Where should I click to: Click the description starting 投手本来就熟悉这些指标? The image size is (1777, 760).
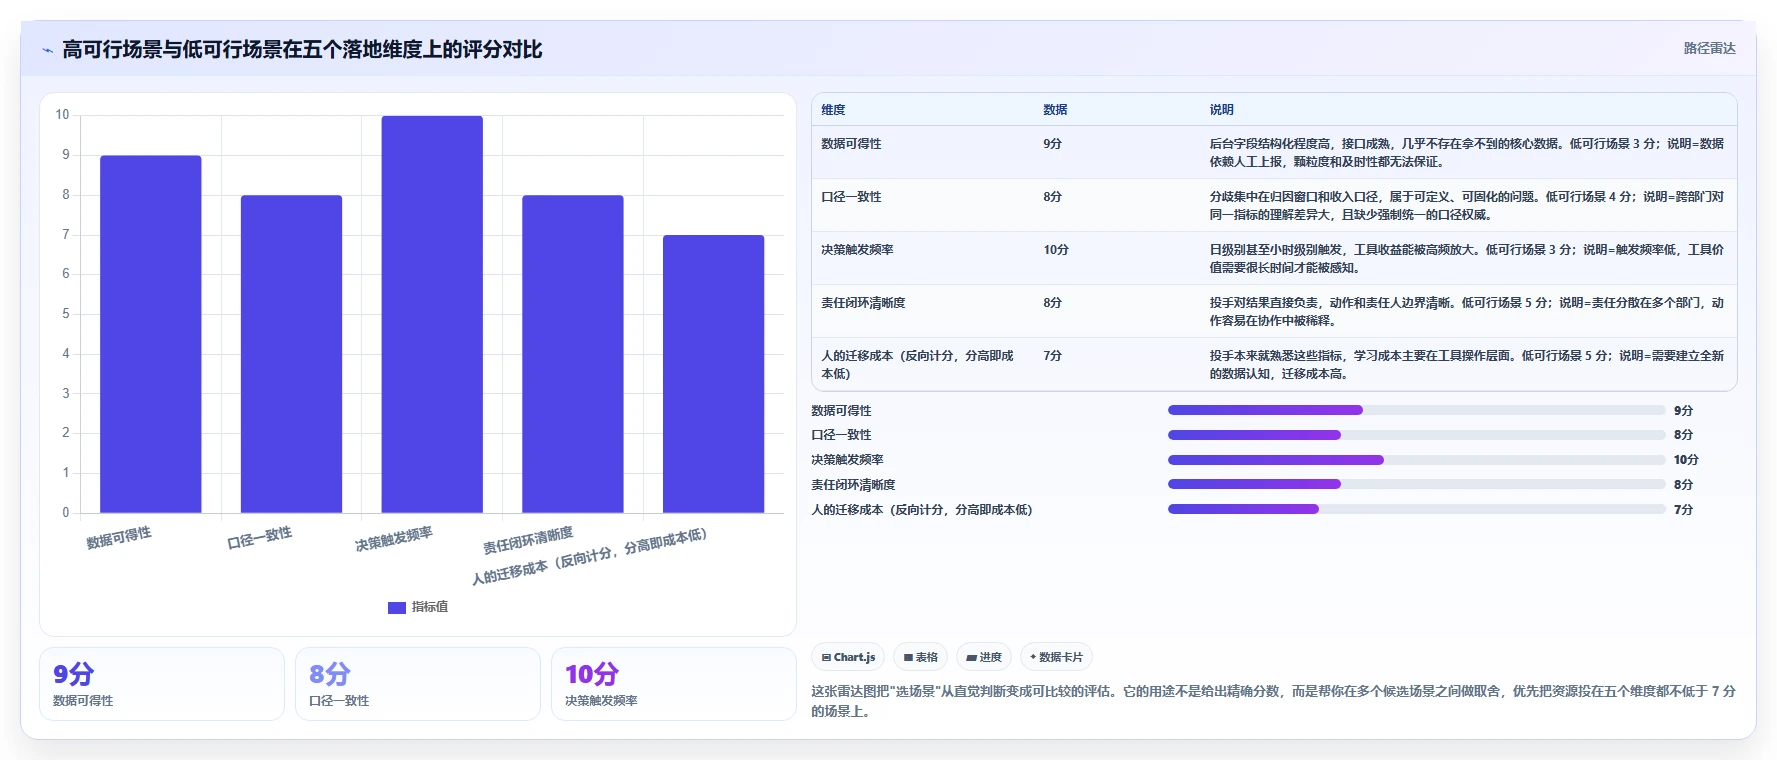(x=1467, y=365)
